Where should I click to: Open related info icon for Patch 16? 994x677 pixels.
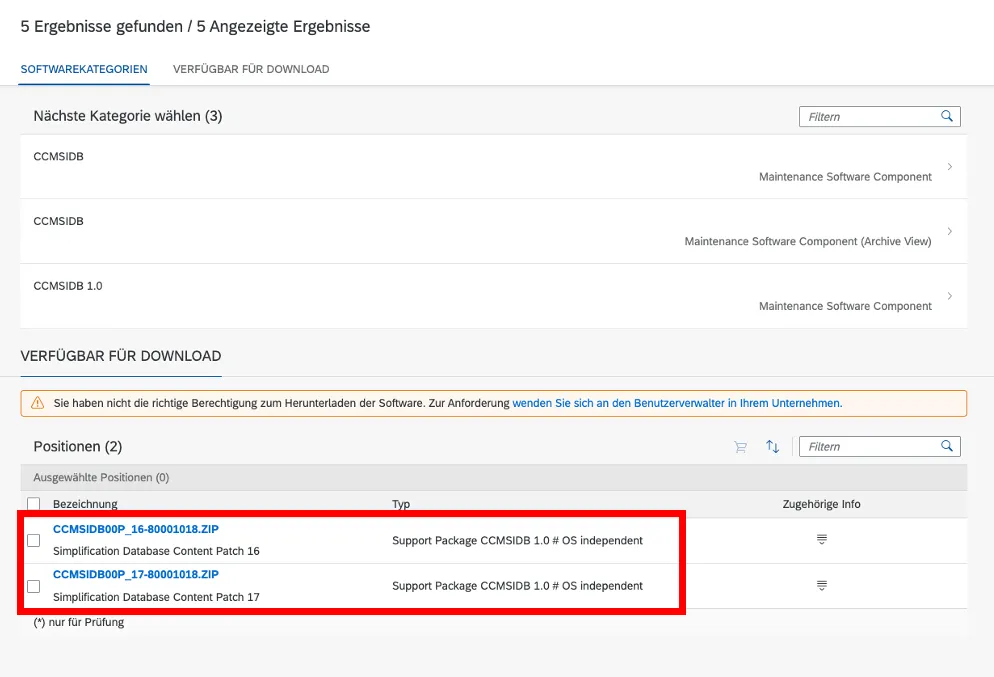tap(822, 540)
